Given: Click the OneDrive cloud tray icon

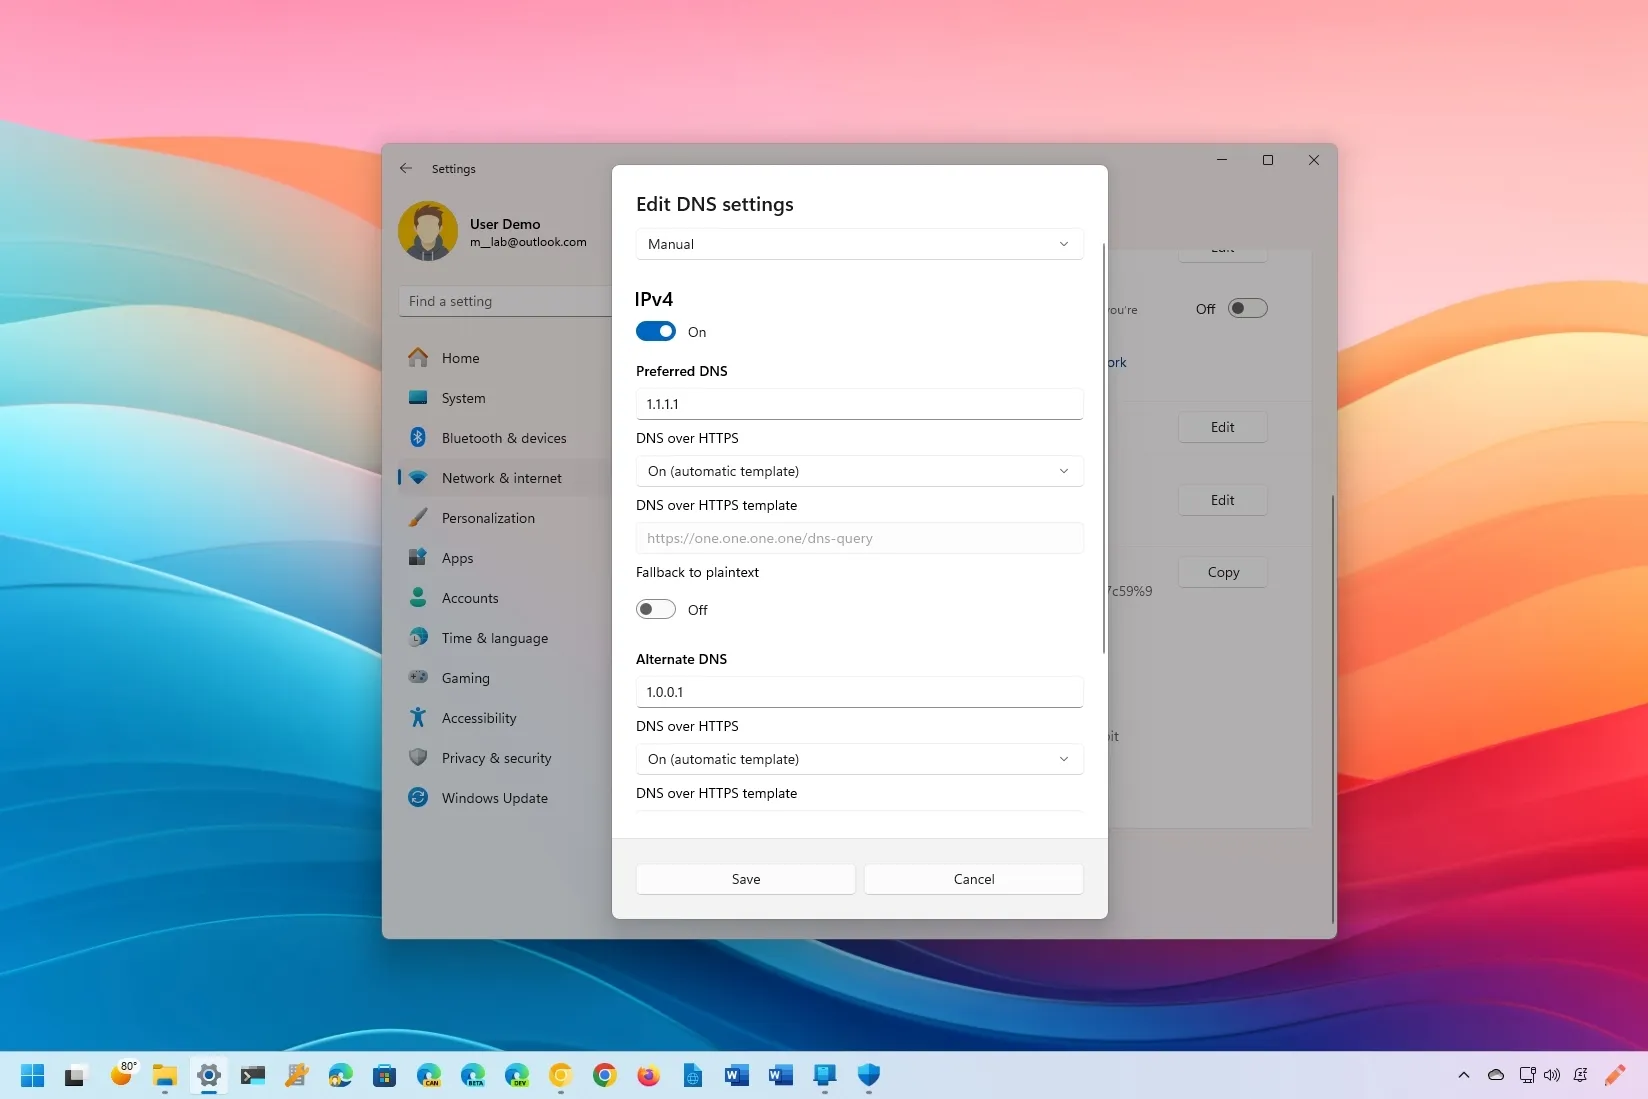Looking at the screenshot, I should coord(1496,1075).
